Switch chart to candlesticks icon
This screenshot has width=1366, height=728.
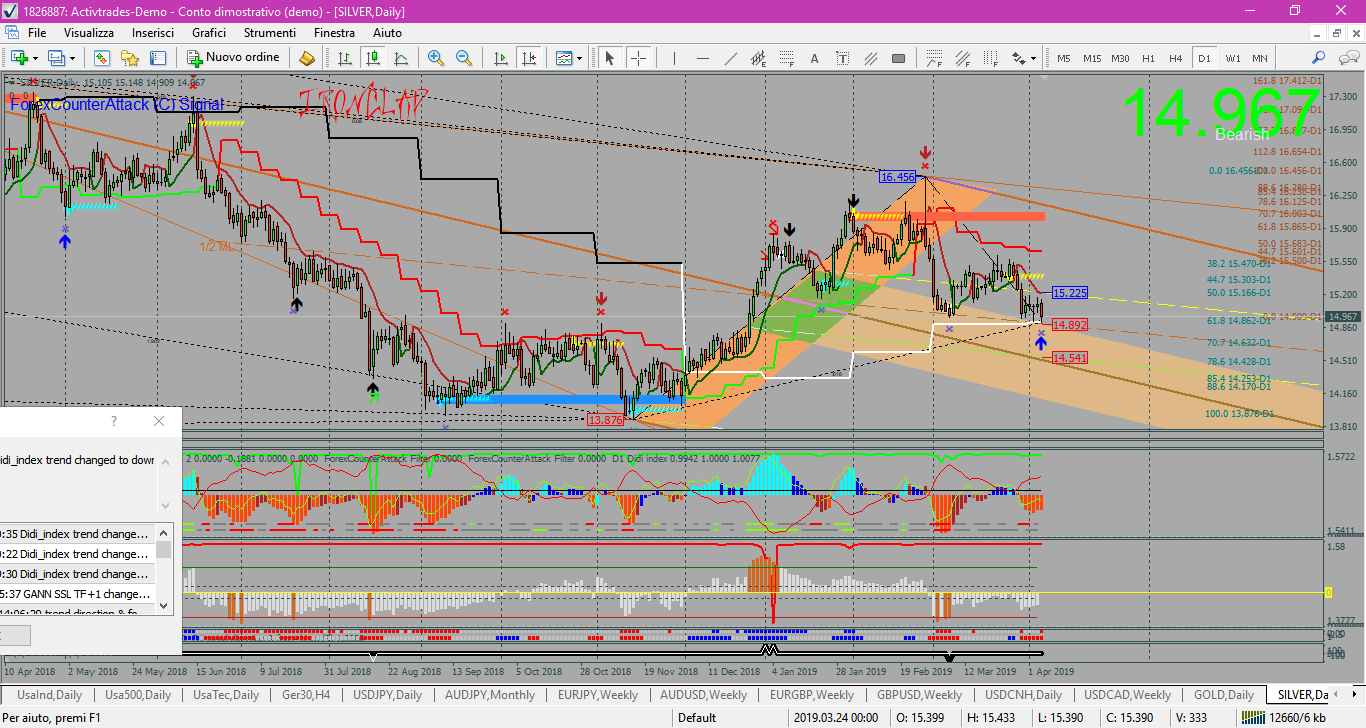371,58
